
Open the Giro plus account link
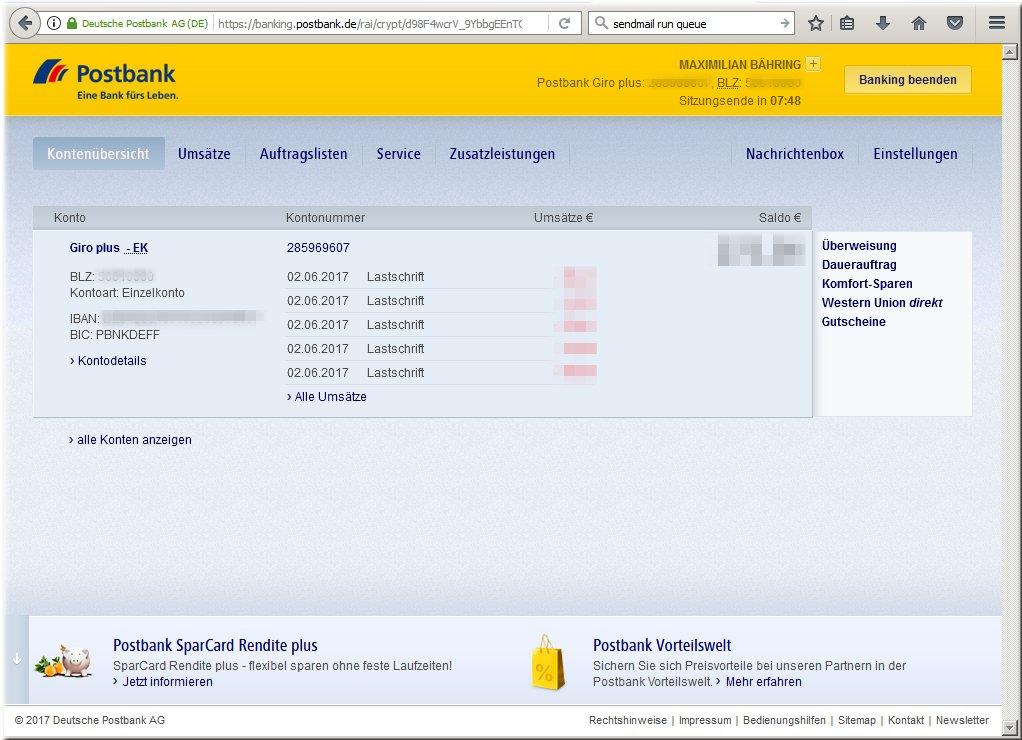tap(95, 248)
